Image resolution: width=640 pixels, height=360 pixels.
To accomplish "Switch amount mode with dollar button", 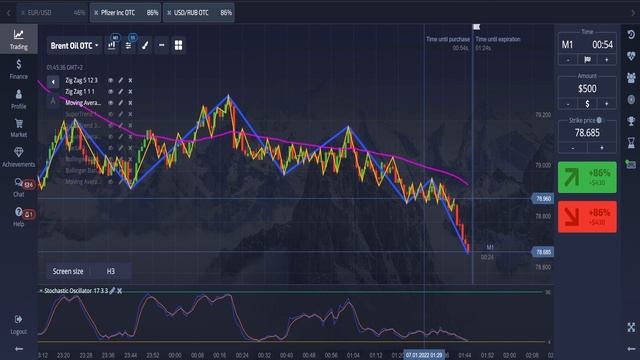I will point(587,104).
